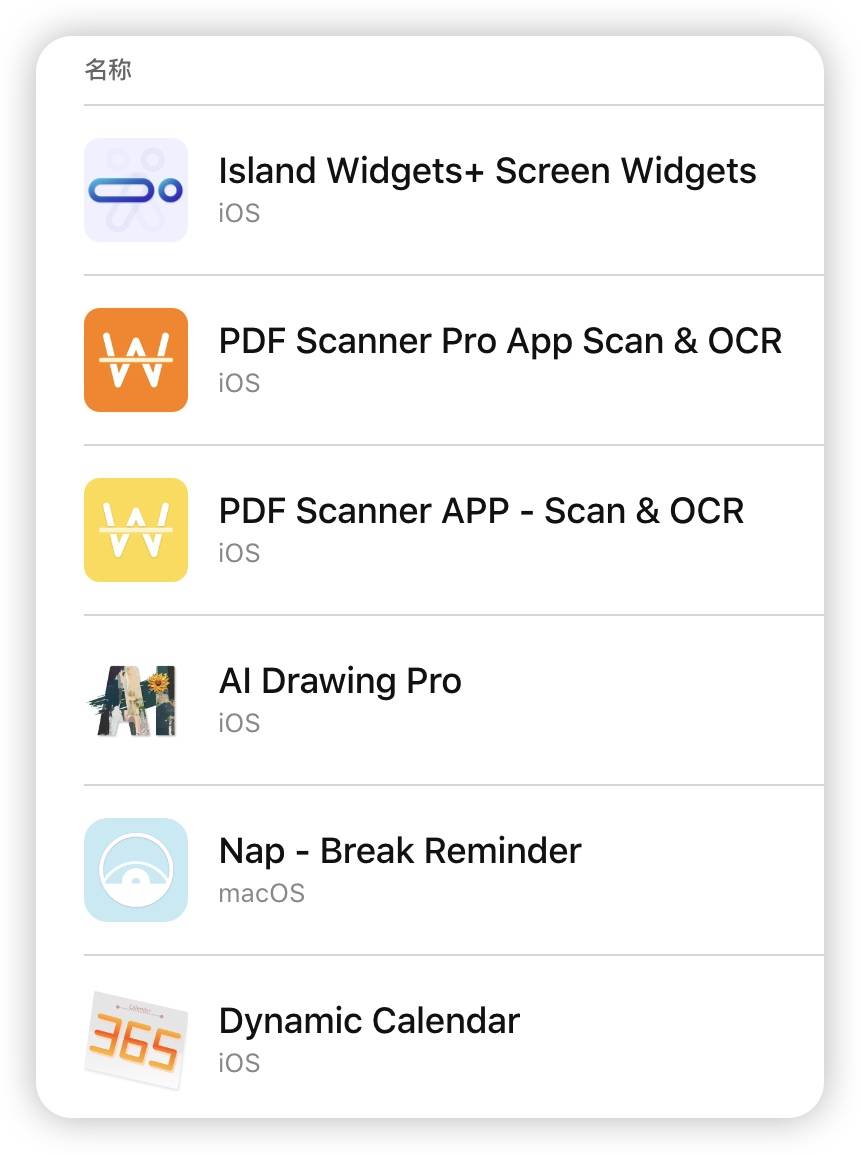Click iOS label under Dynamic Calendar
Image resolution: width=860 pixels, height=1154 pixels.
coord(239,1063)
